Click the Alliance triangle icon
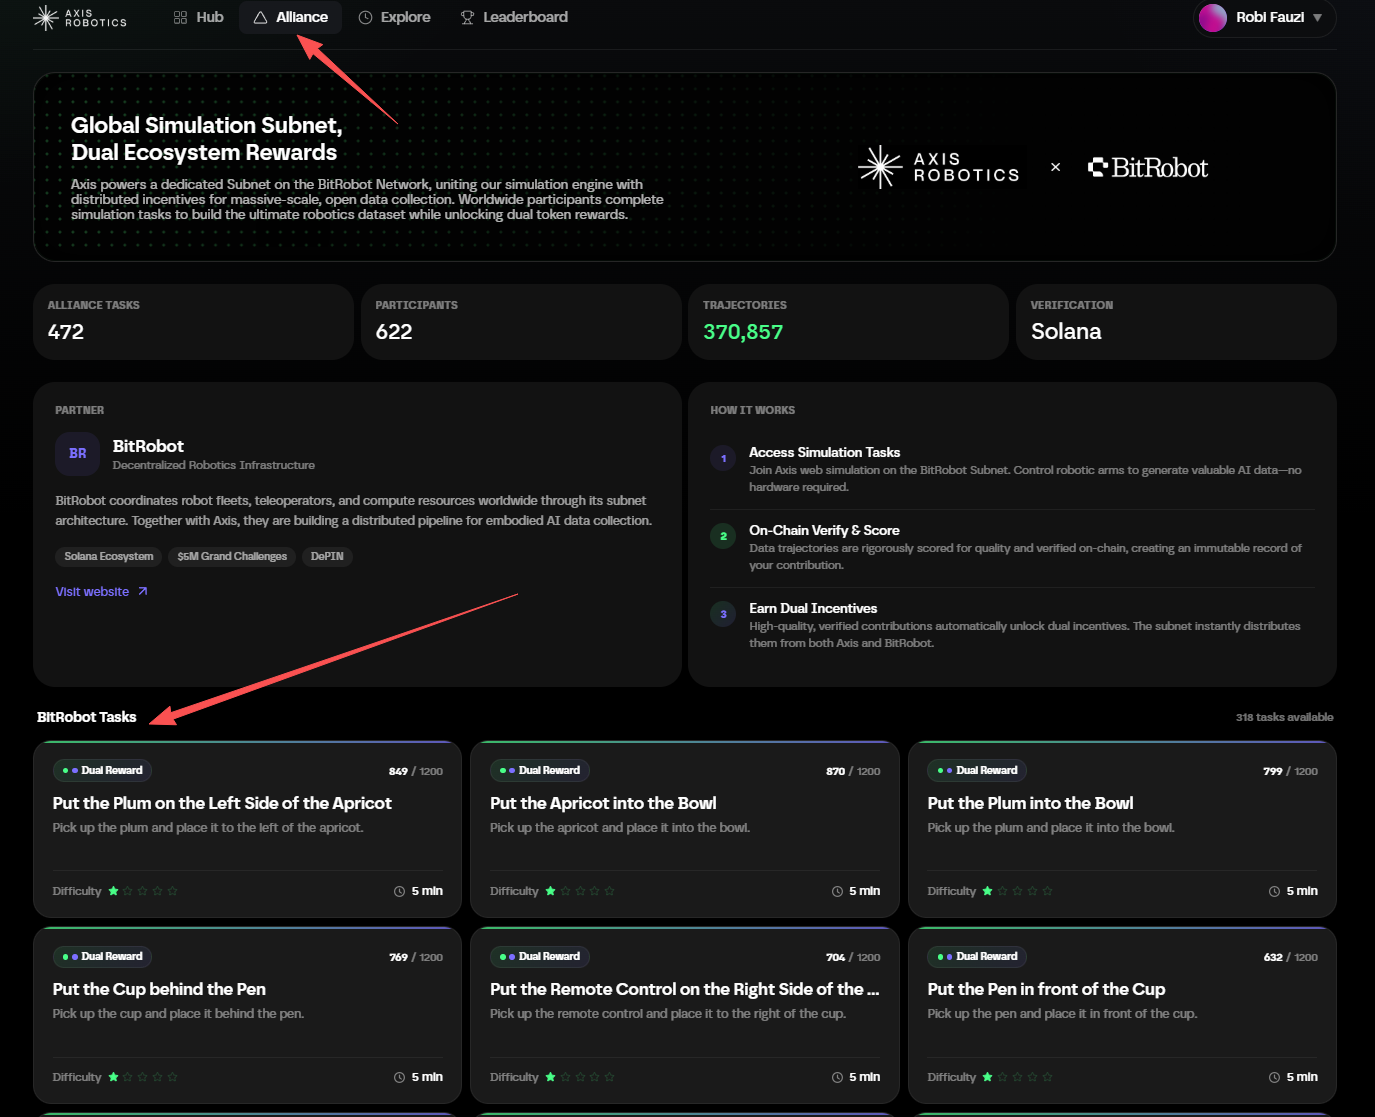The width and height of the screenshot is (1375, 1117). [x=260, y=17]
